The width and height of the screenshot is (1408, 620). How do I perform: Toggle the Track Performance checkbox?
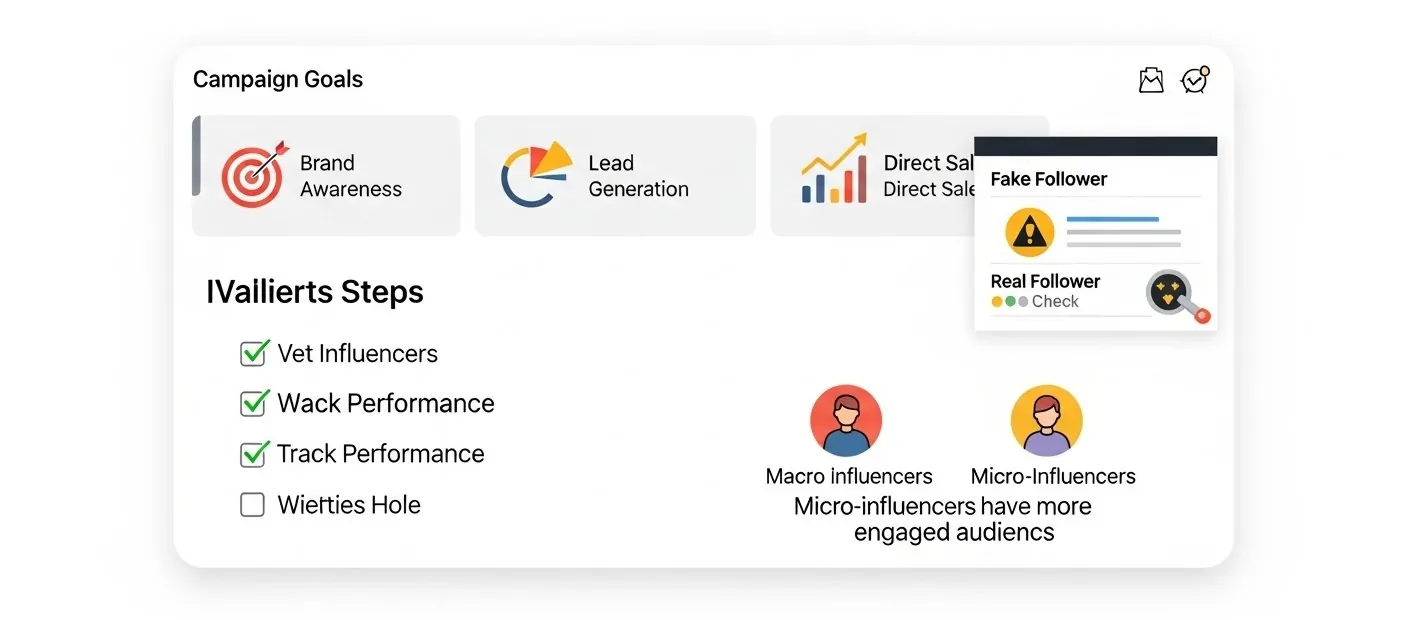point(254,454)
